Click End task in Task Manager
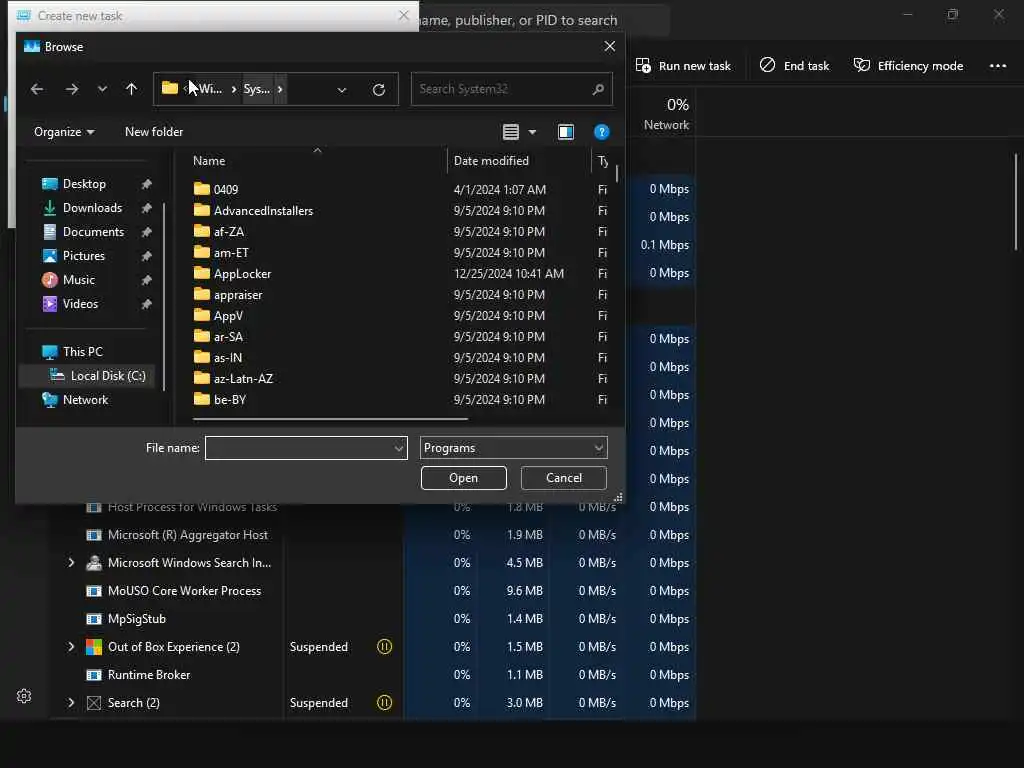Viewport: 1024px width, 768px height. [x=795, y=66]
